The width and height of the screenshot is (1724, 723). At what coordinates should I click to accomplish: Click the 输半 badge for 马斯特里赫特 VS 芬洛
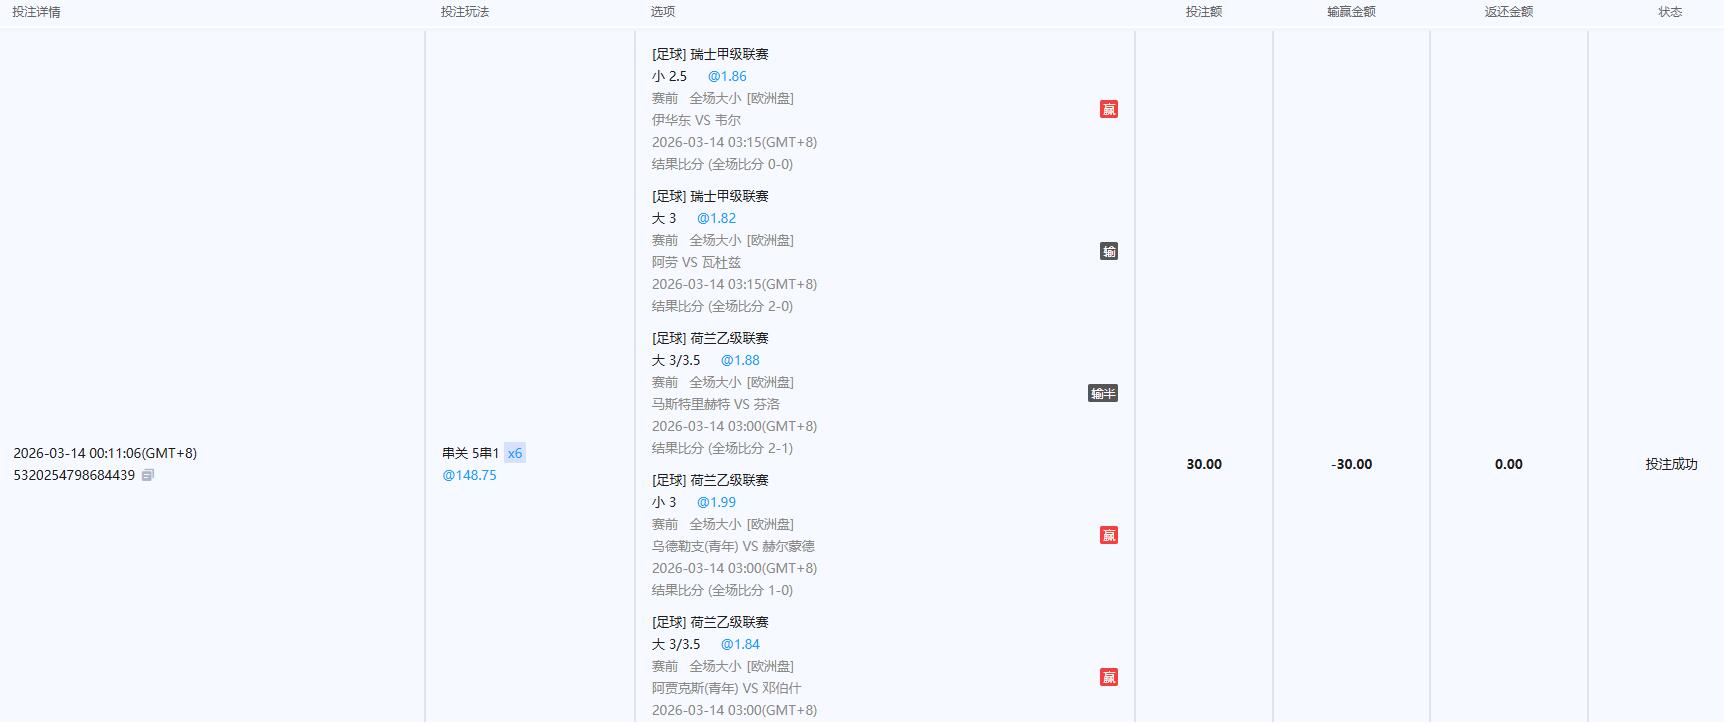tap(1102, 394)
